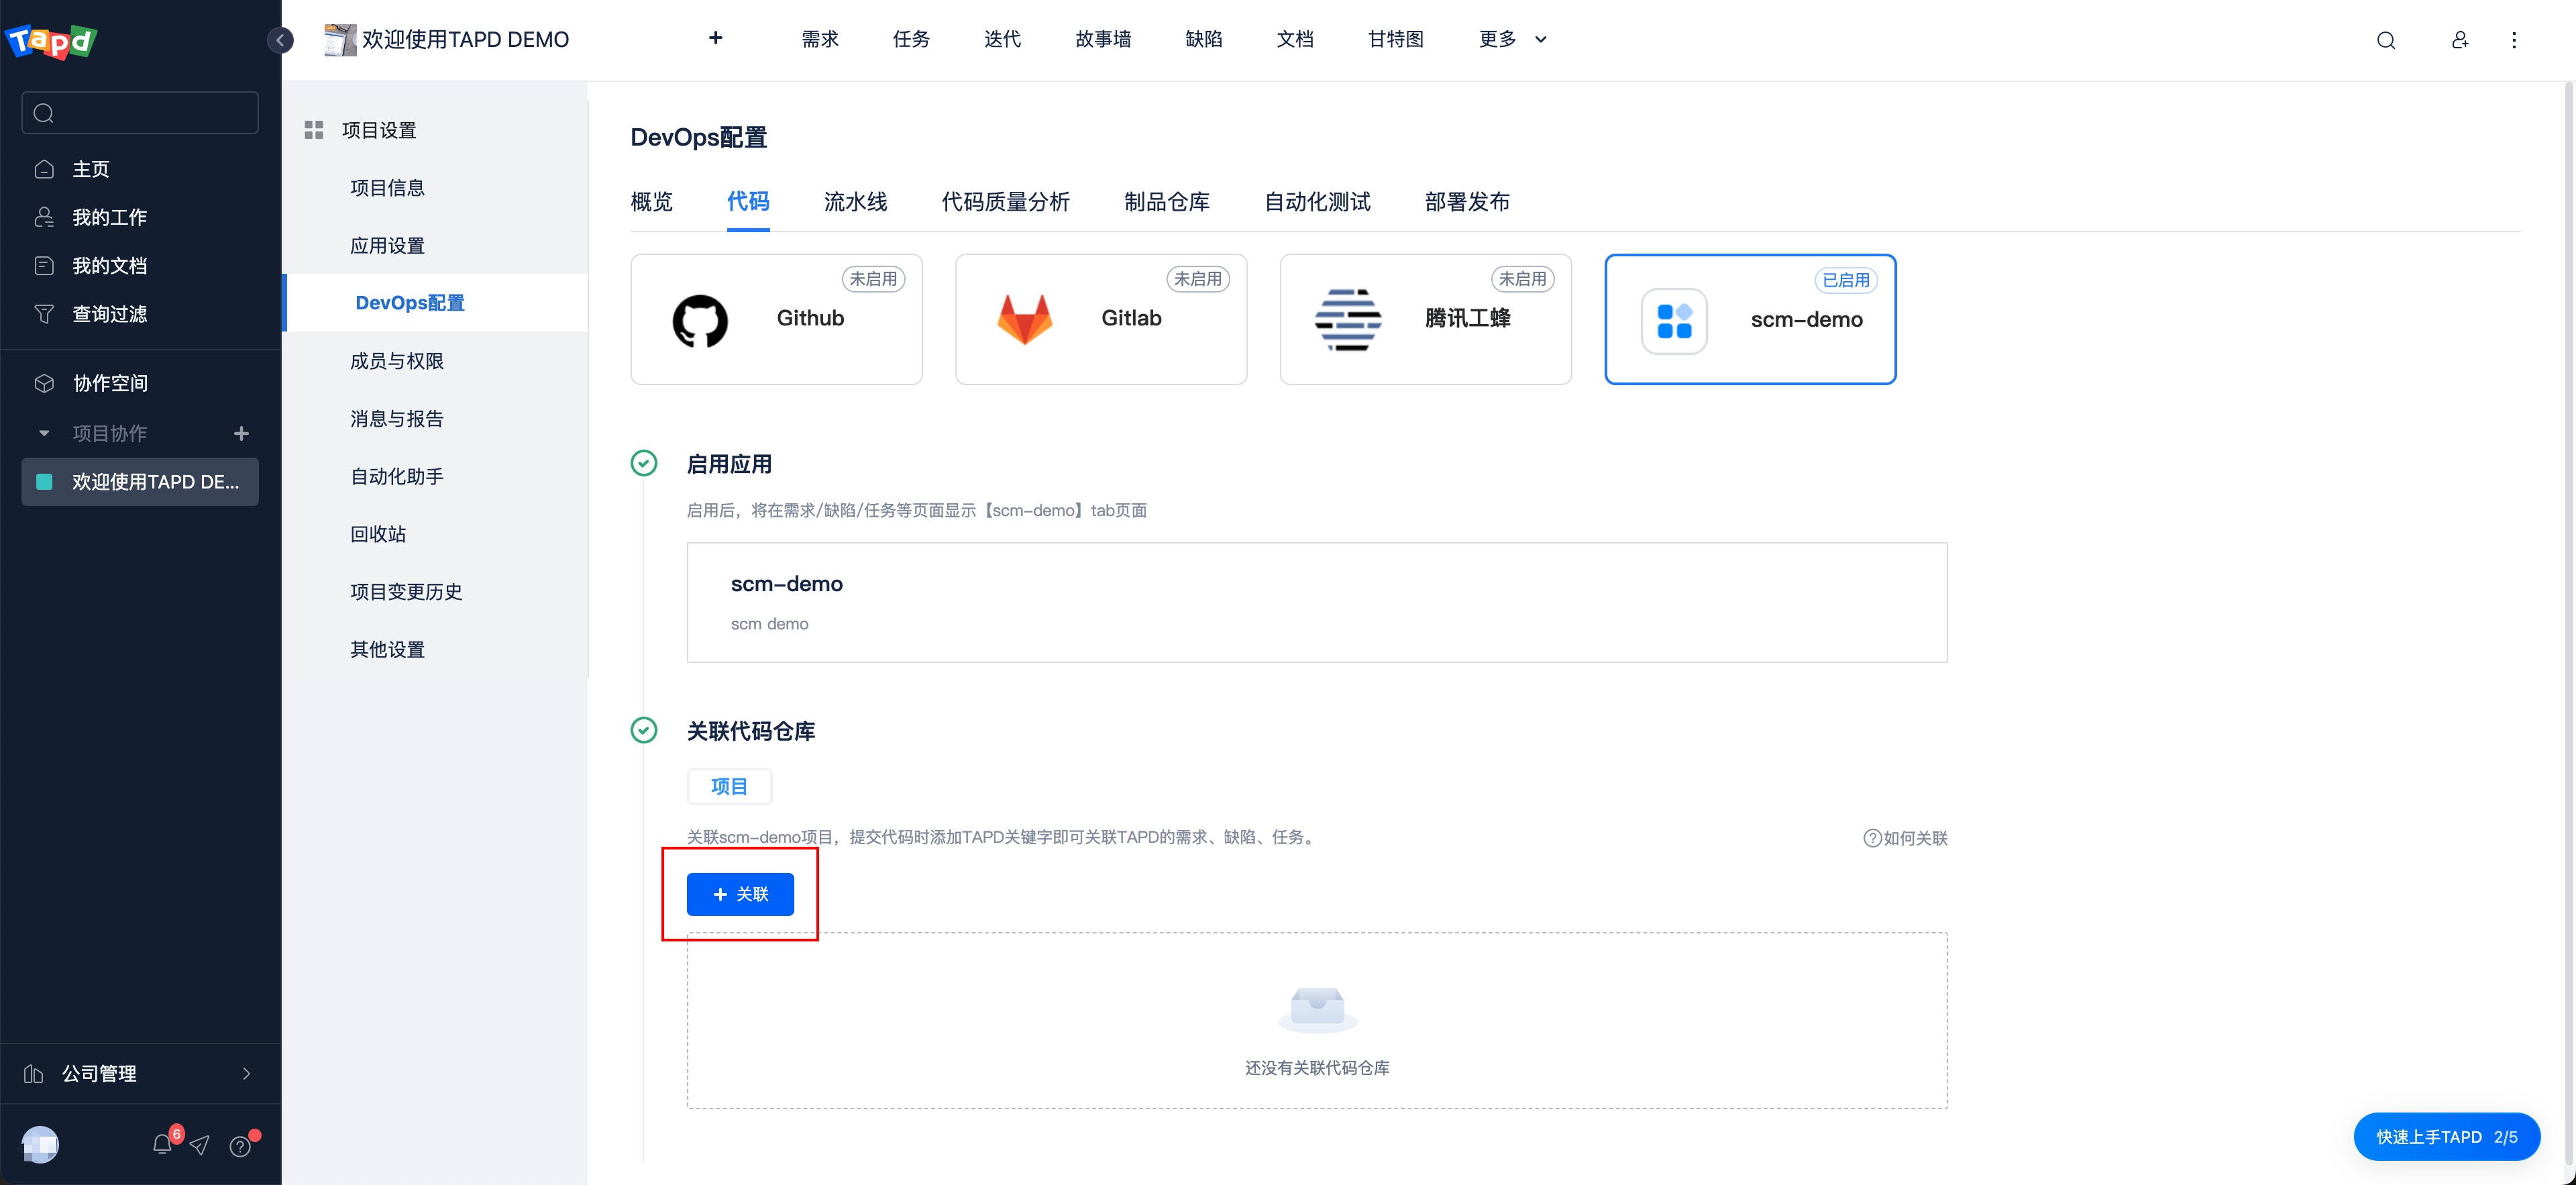This screenshot has width=2576, height=1185.
Task: Switch to the 自动化测试 tab
Action: pos(1318,202)
